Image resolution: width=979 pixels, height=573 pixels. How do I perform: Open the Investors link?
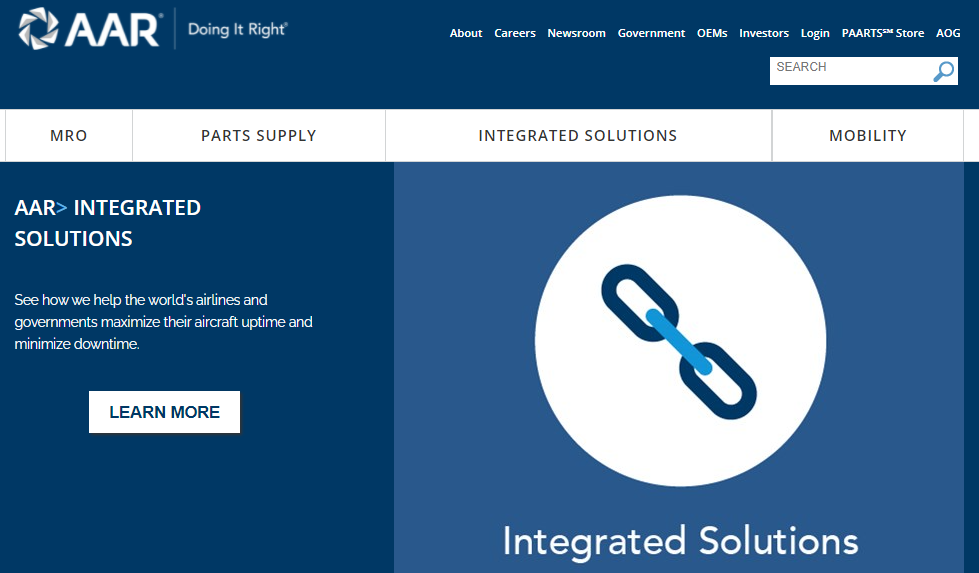pyautogui.click(x=764, y=33)
